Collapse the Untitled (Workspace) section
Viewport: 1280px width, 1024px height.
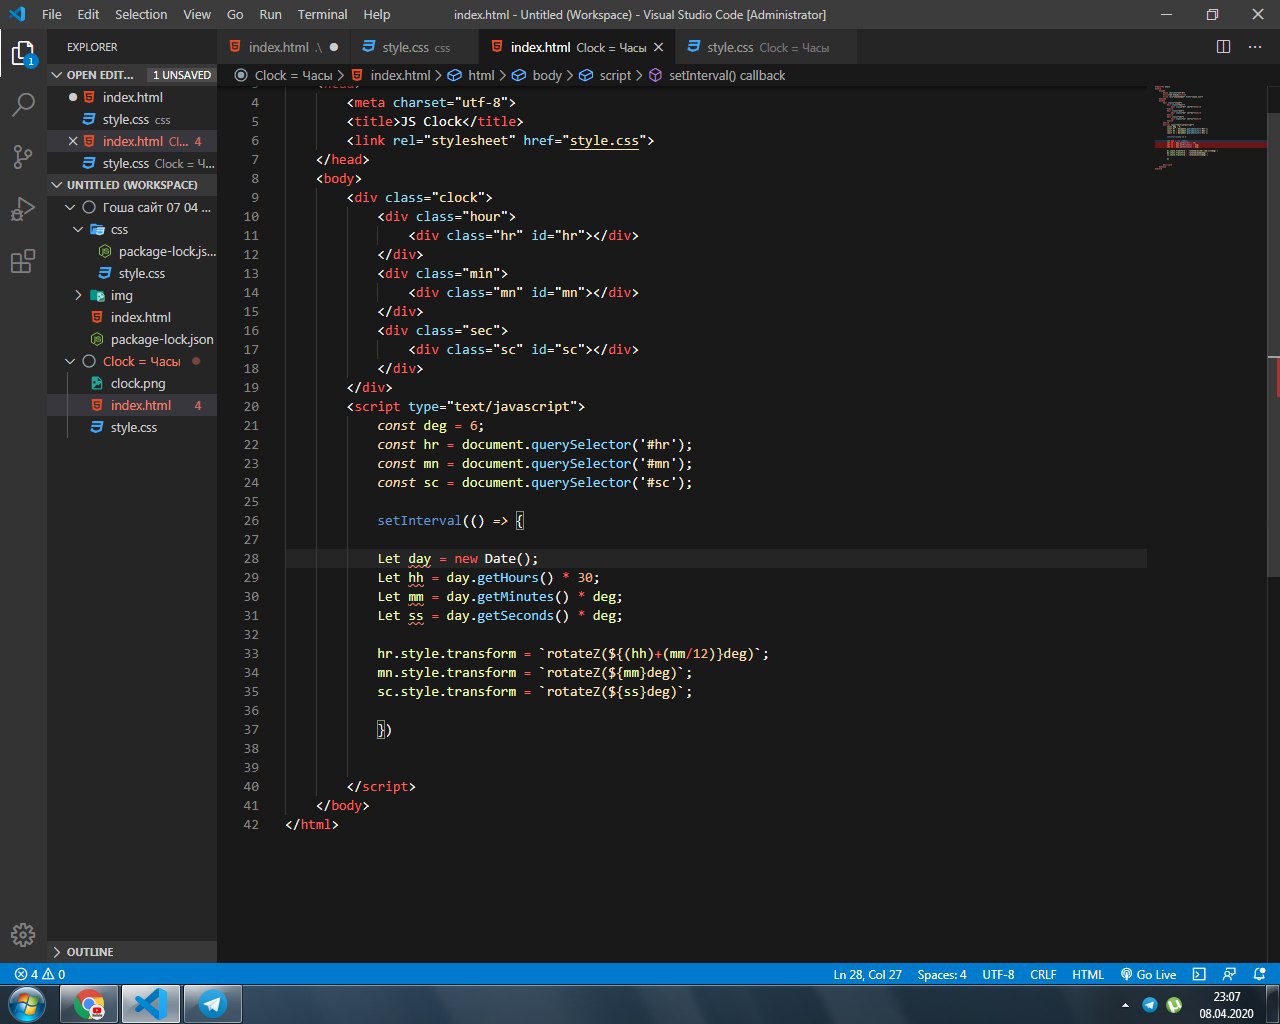click(x=132, y=185)
